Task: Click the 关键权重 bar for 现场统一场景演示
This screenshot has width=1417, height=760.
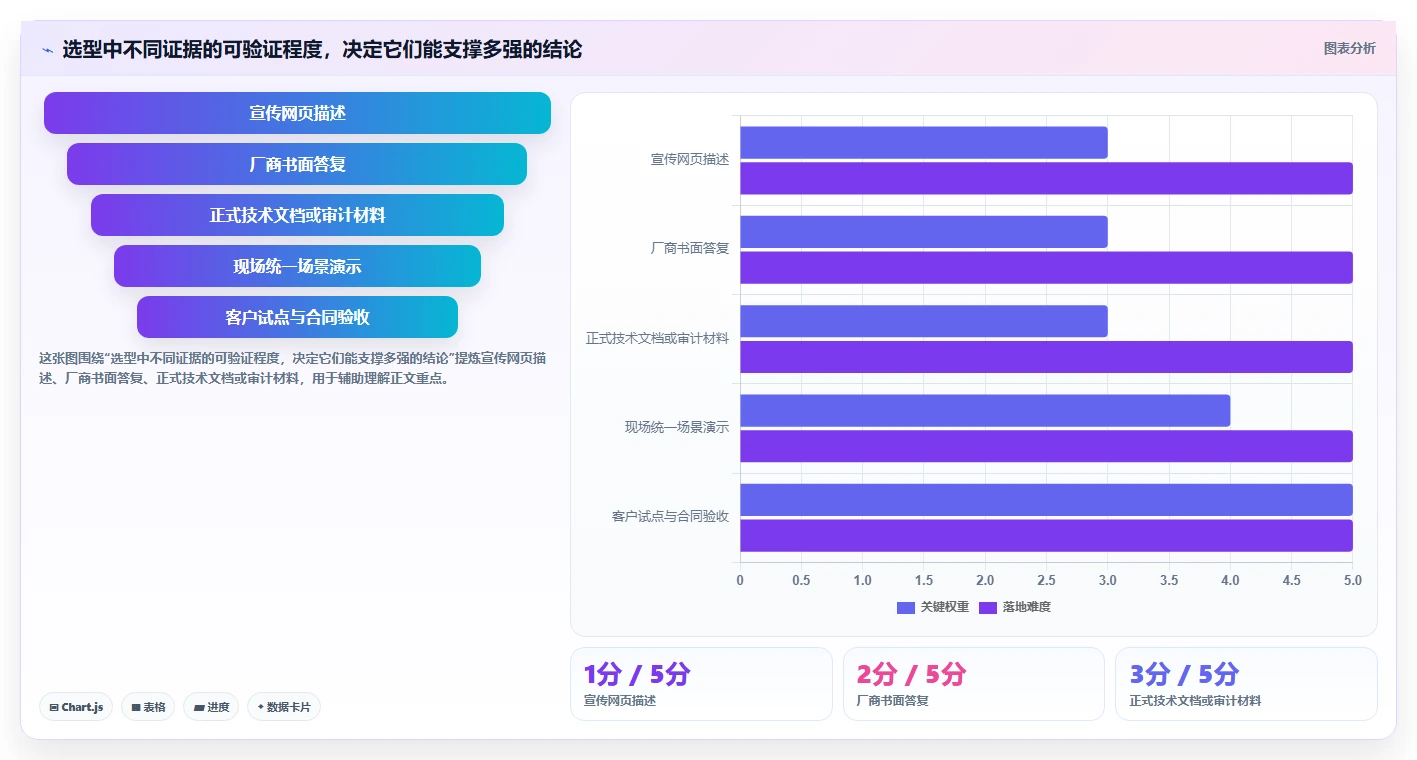Action: coord(985,410)
